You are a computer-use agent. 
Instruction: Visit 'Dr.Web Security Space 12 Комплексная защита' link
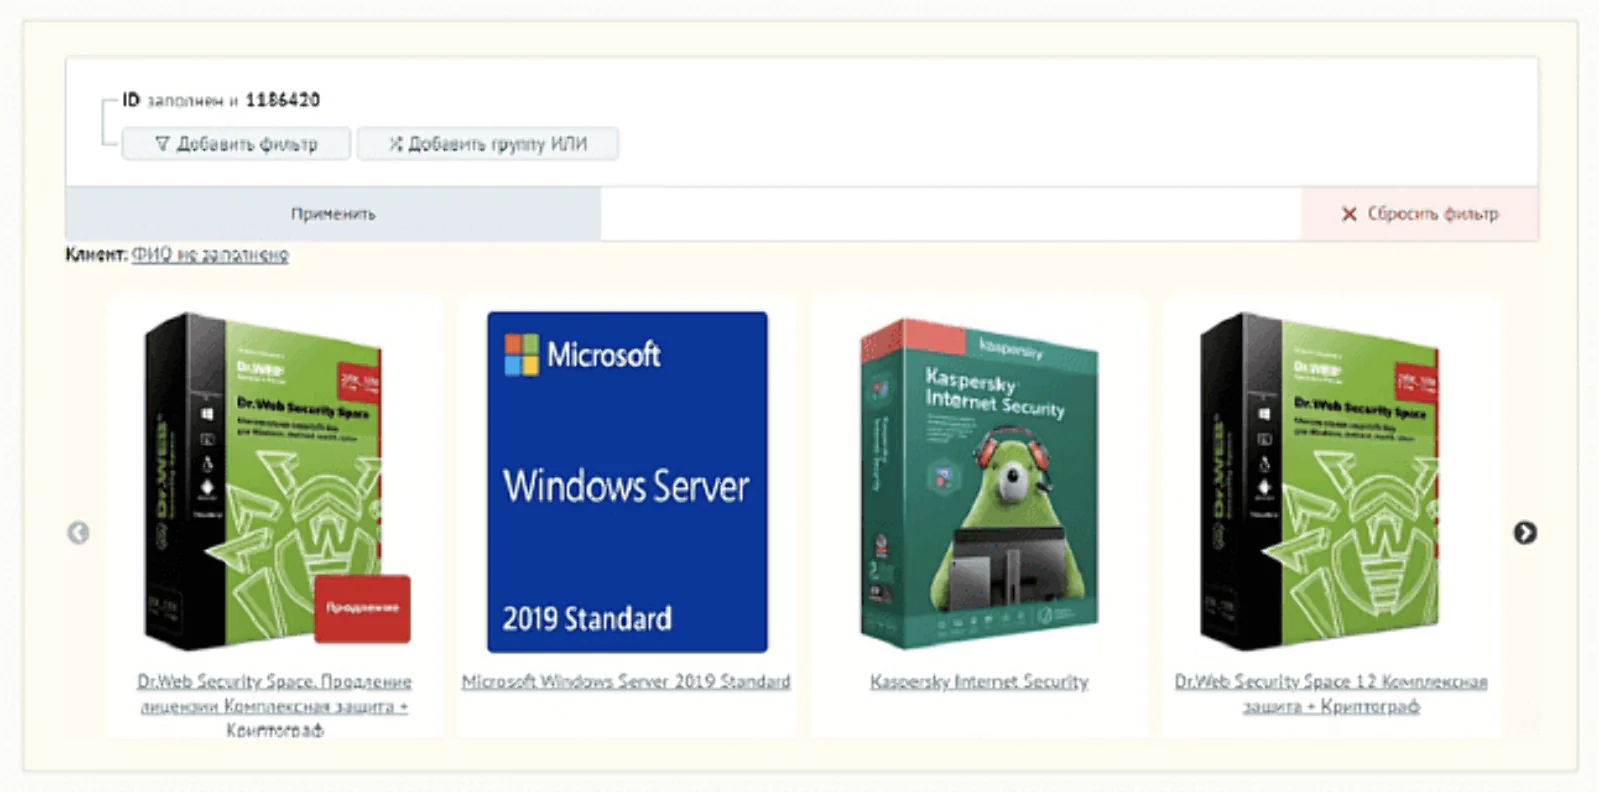(x=1331, y=694)
